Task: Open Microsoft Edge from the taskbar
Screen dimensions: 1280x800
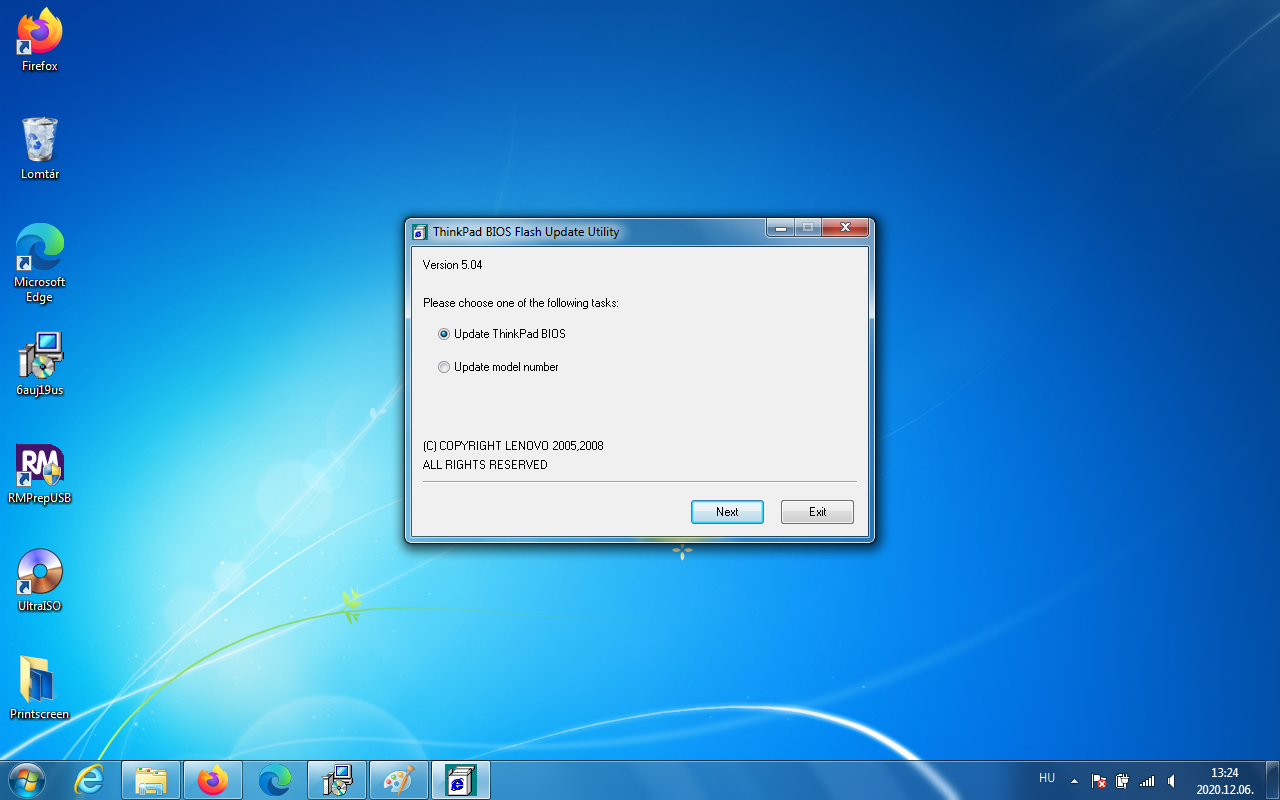Action: click(275, 780)
